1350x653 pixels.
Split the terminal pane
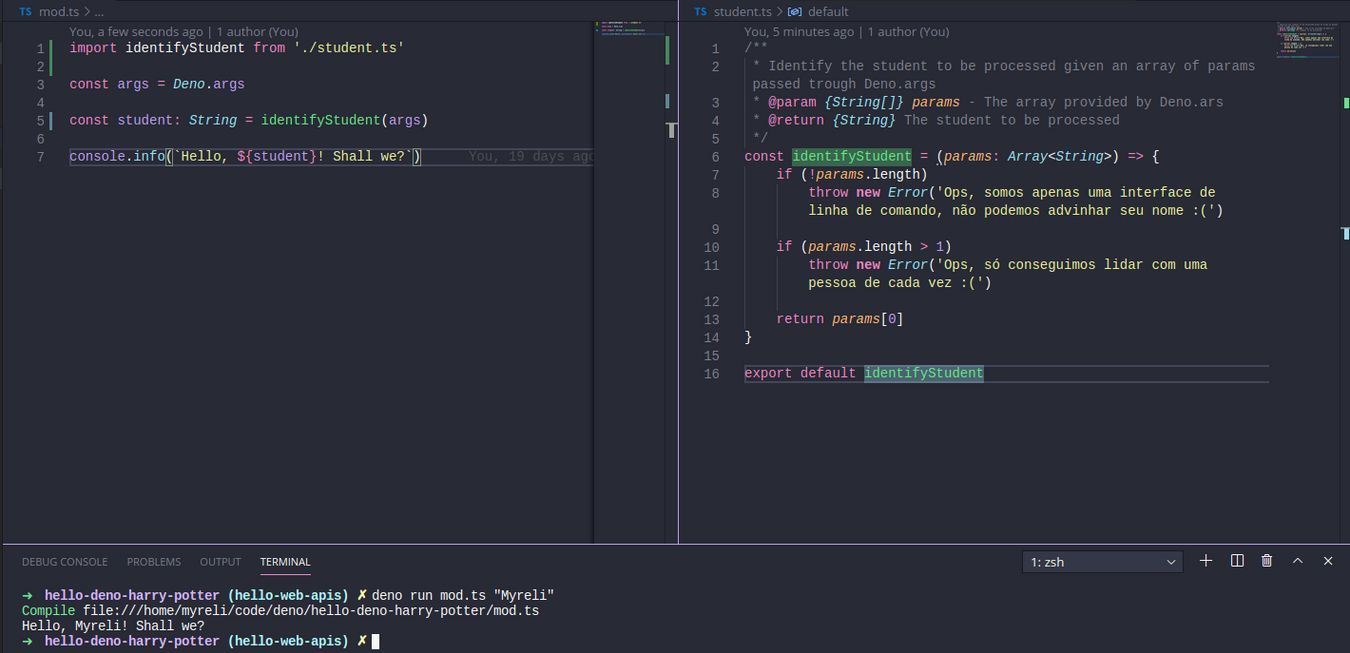(x=1237, y=561)
